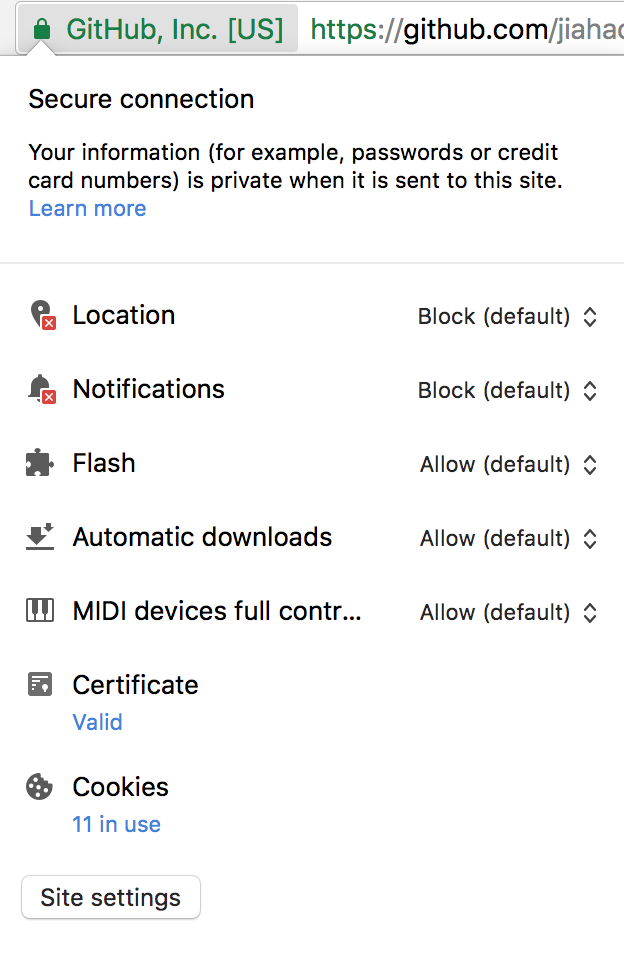Click the Certificate icon
This screenshot has height=958, width=624.
pyautogui.click(x=39, y=685)
